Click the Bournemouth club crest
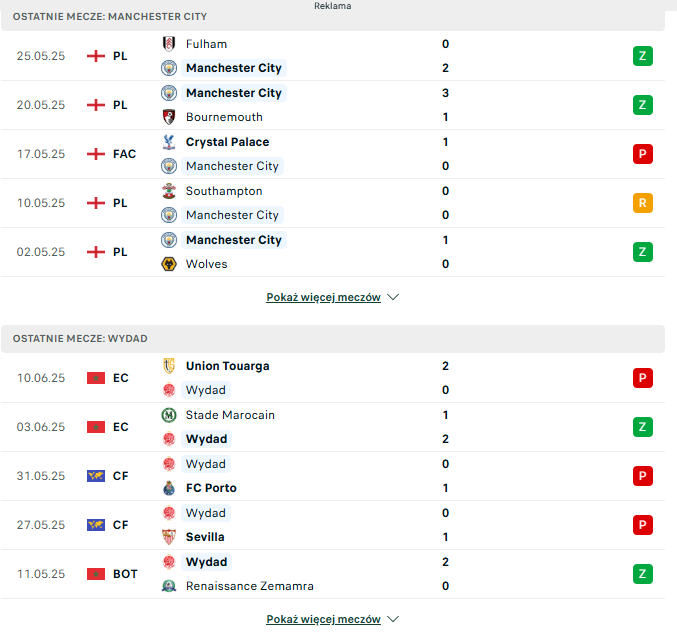The width and height of the screenshot is (677, 641). [169, 117]
